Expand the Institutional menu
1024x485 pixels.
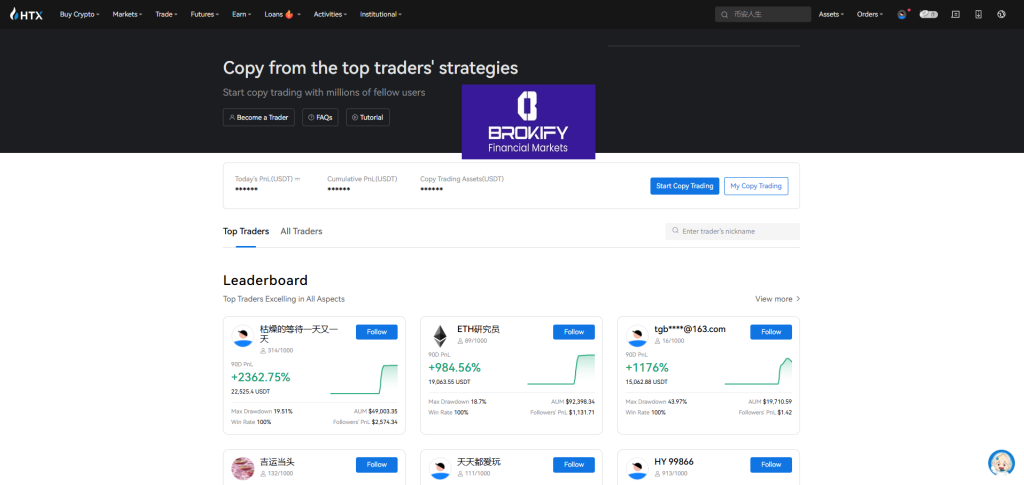point(381,14)
